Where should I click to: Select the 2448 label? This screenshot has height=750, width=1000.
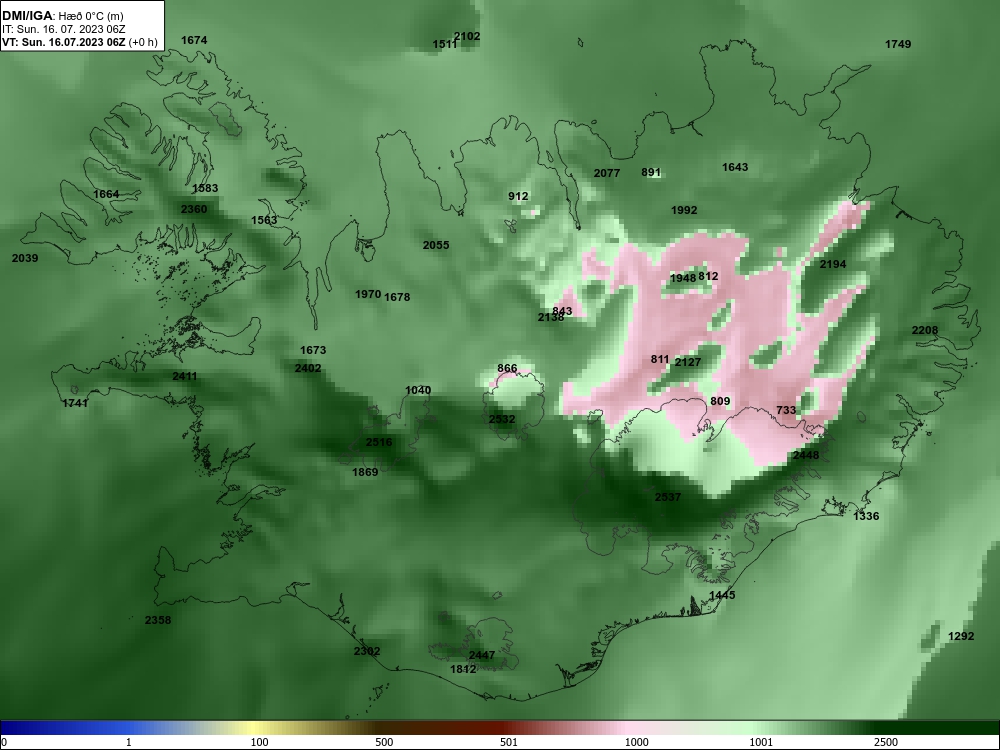[805, 455]
